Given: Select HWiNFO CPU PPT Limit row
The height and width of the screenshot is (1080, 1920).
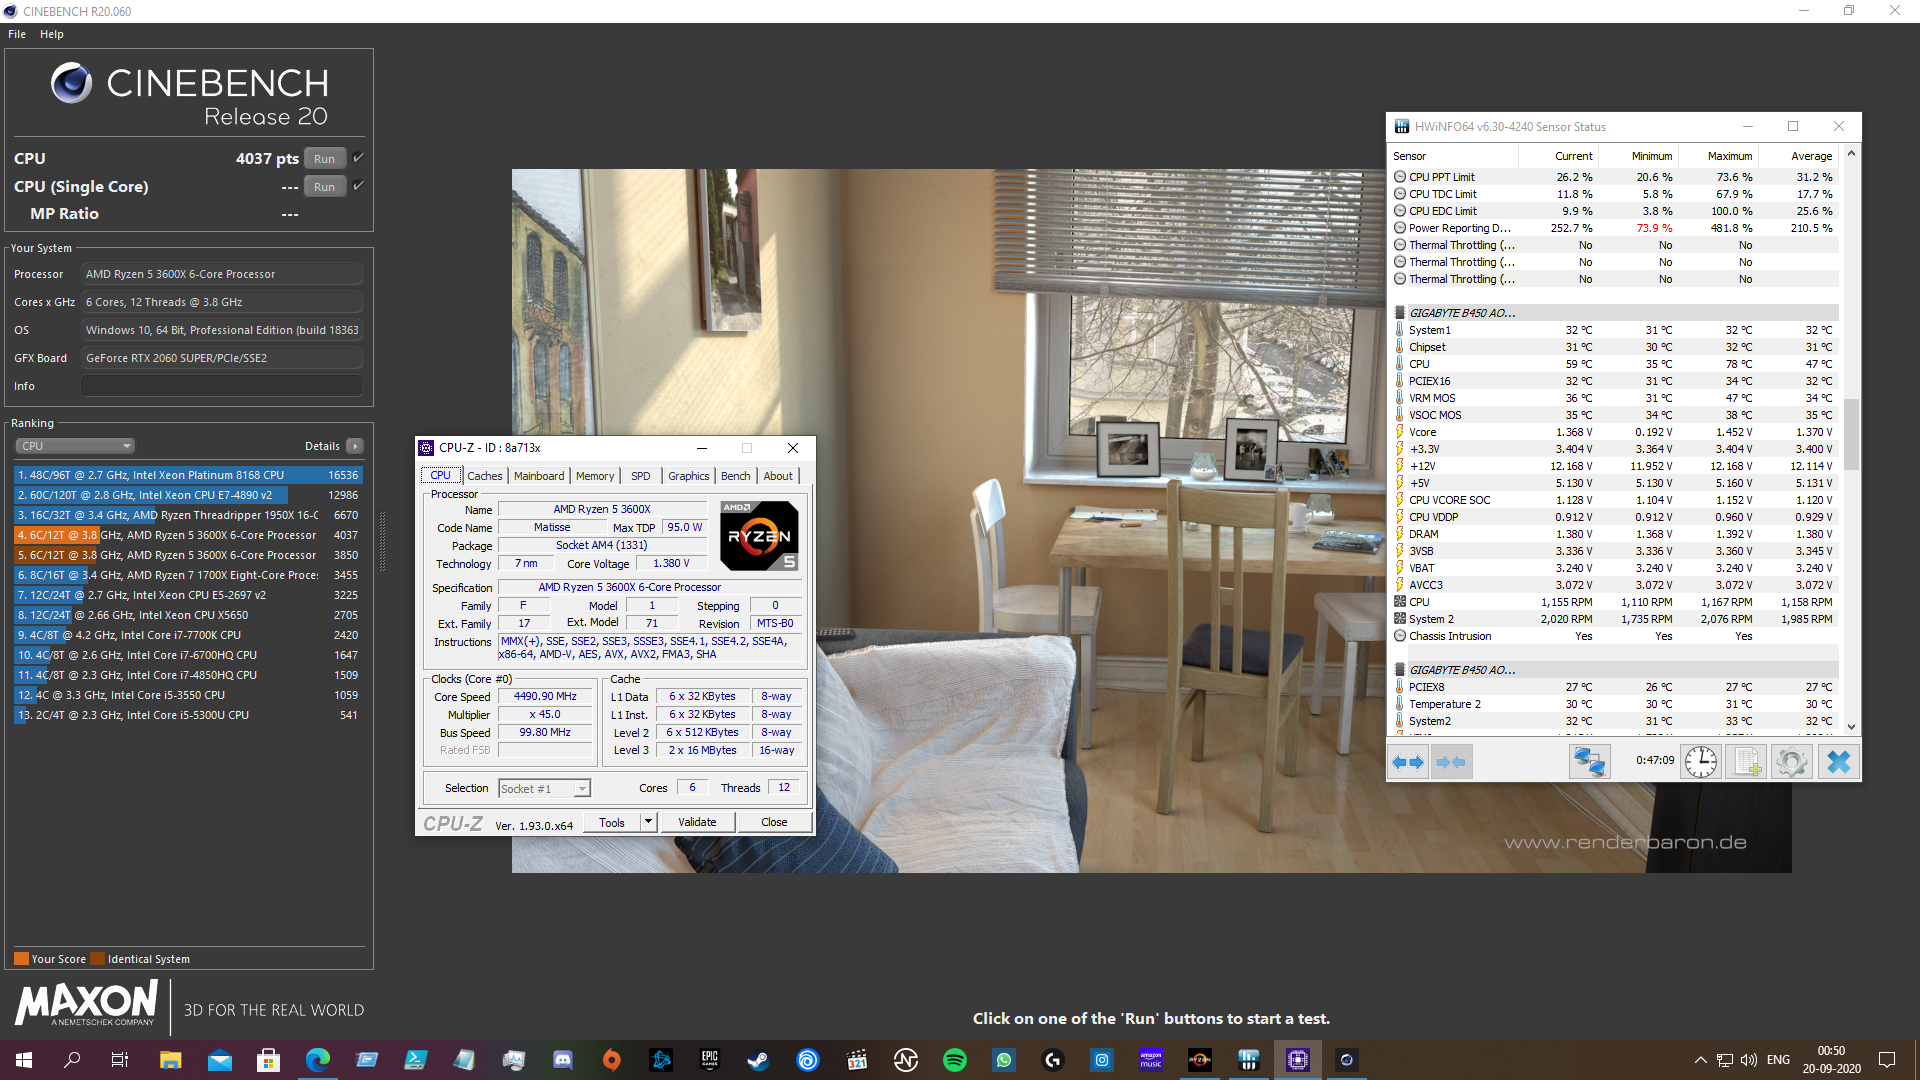Looking at the screenshot, I should 1615,177.
